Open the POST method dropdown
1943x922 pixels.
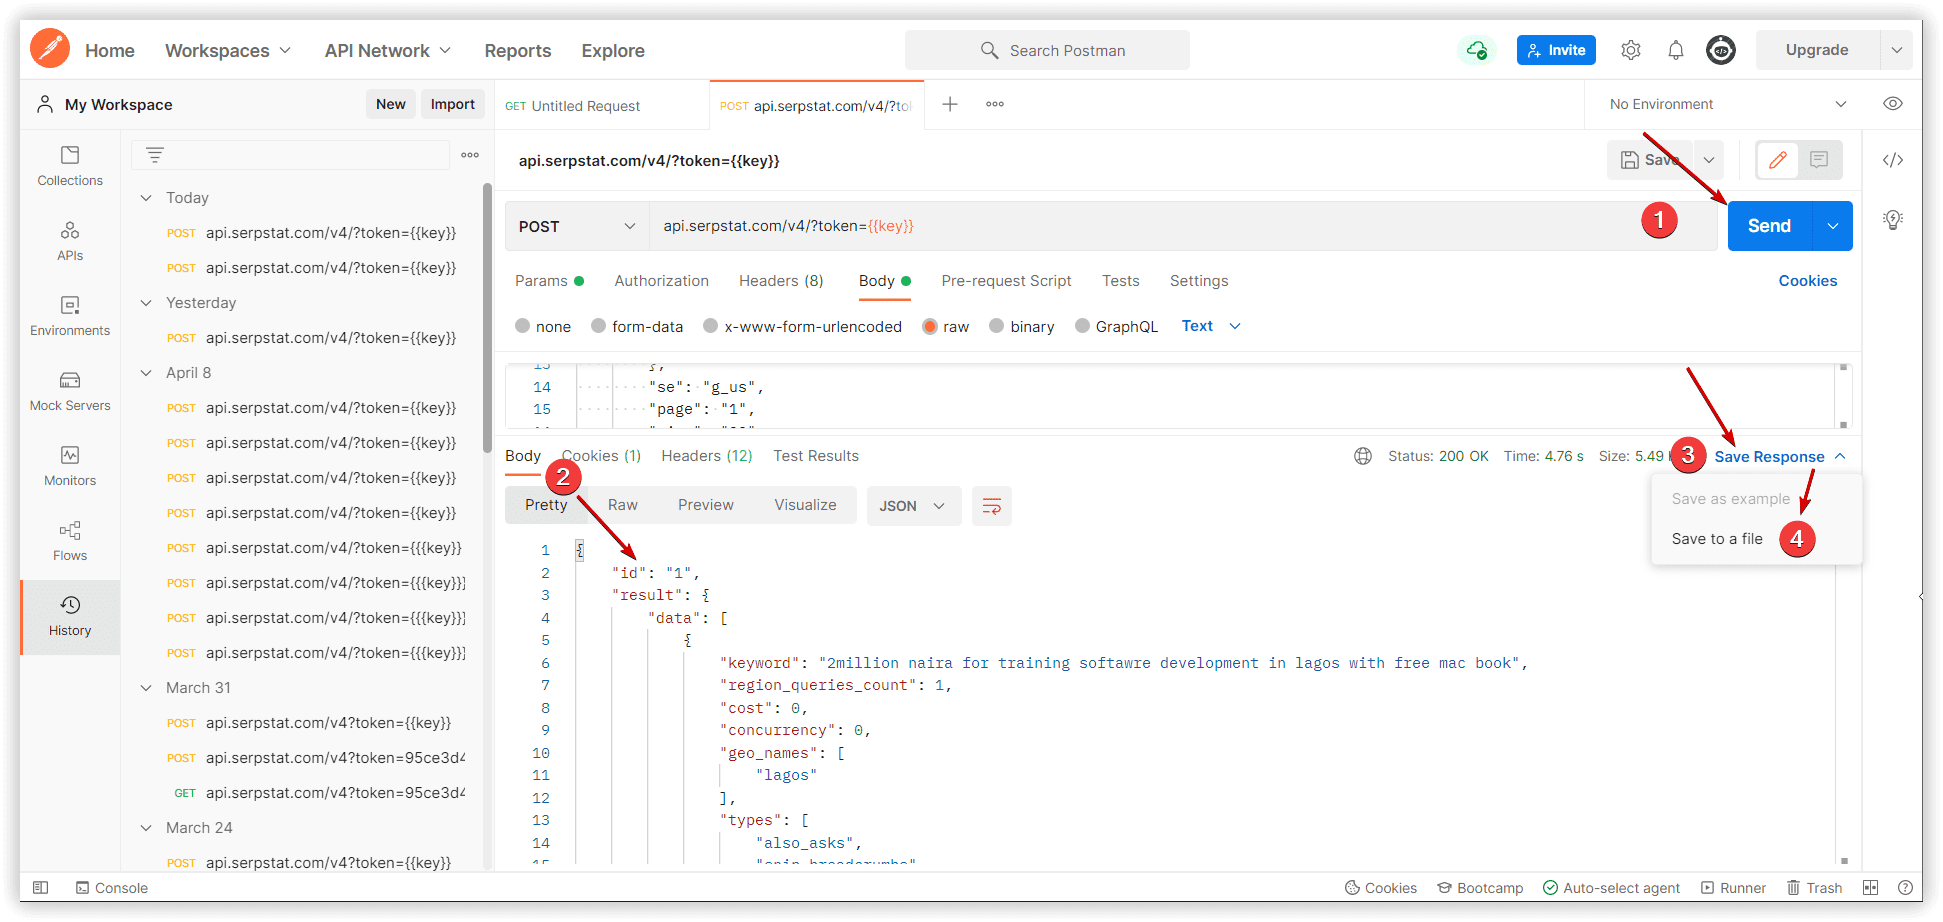coord(577,226)
